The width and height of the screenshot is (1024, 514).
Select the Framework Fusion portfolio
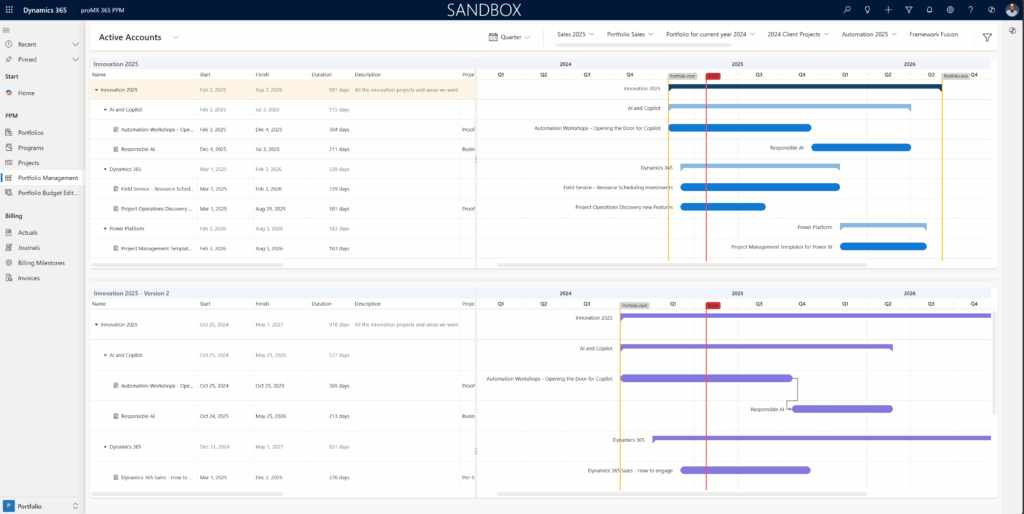pos(933,35)
